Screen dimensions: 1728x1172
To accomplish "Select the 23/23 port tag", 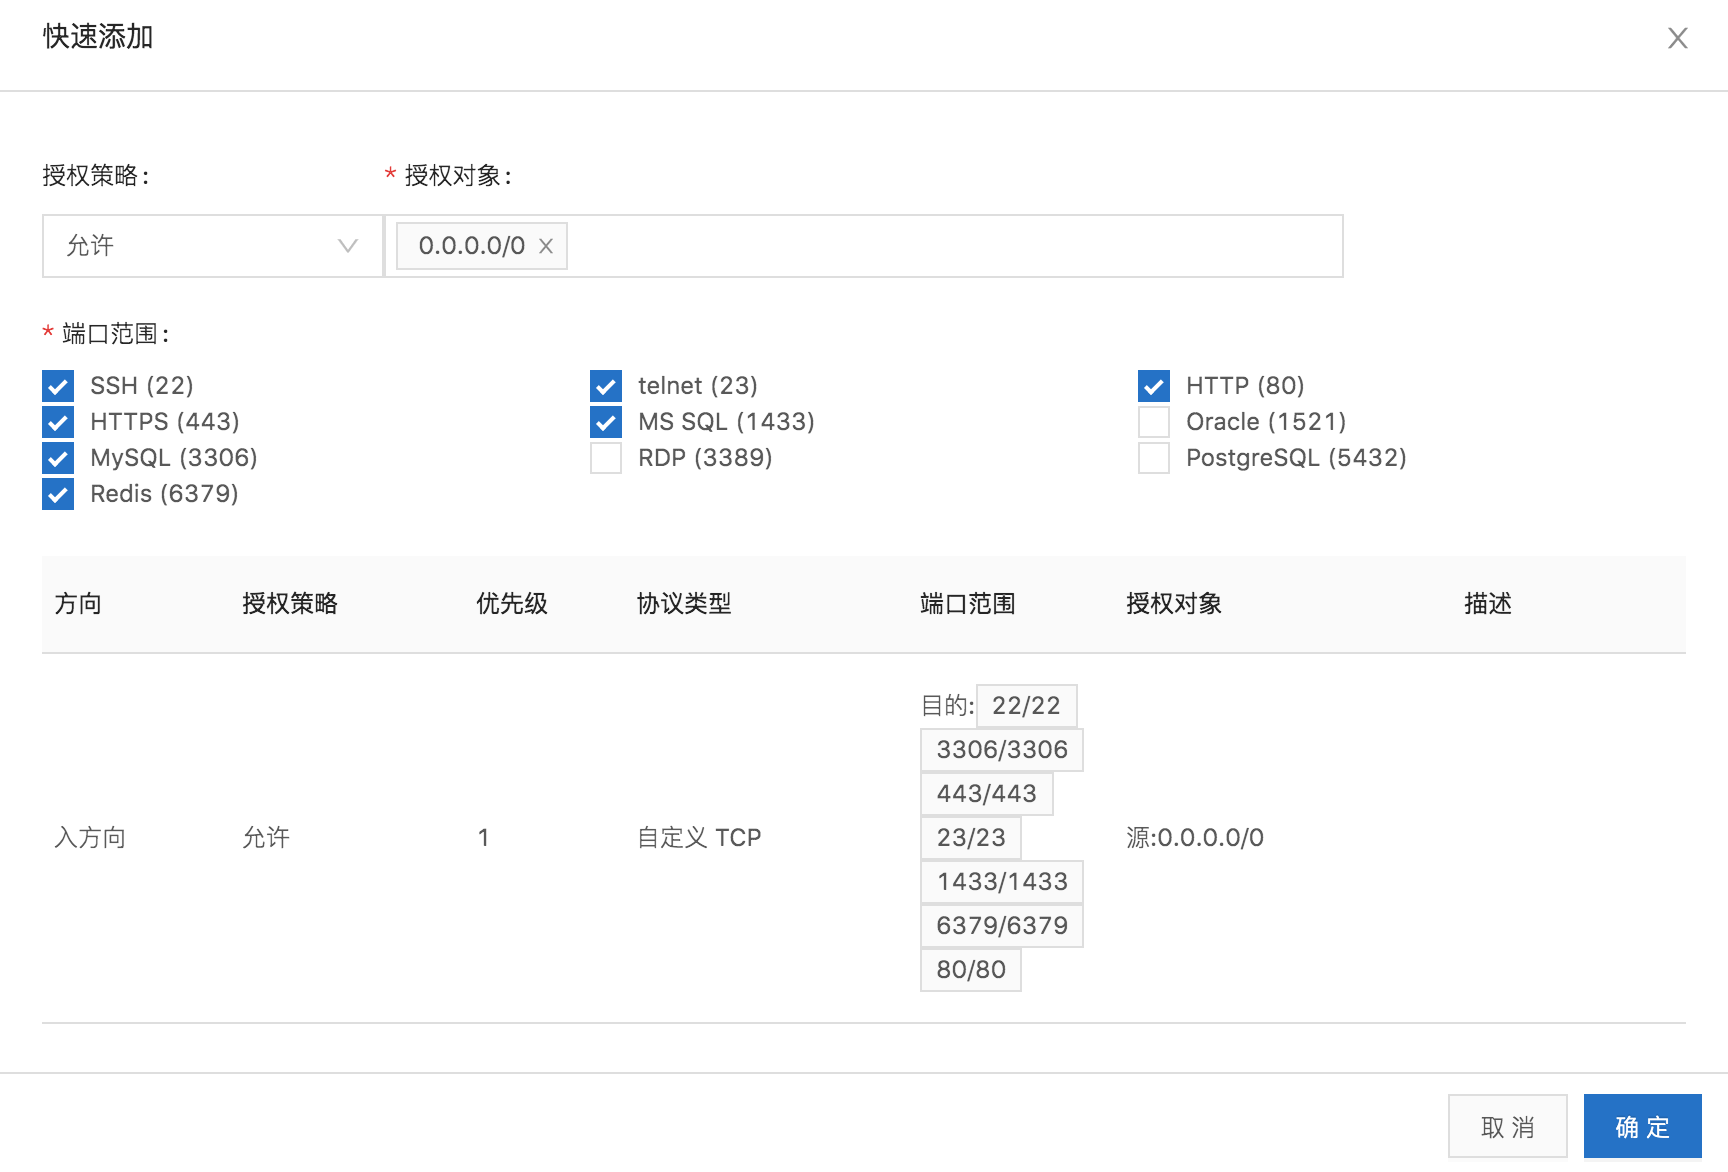I will (971, 838).
